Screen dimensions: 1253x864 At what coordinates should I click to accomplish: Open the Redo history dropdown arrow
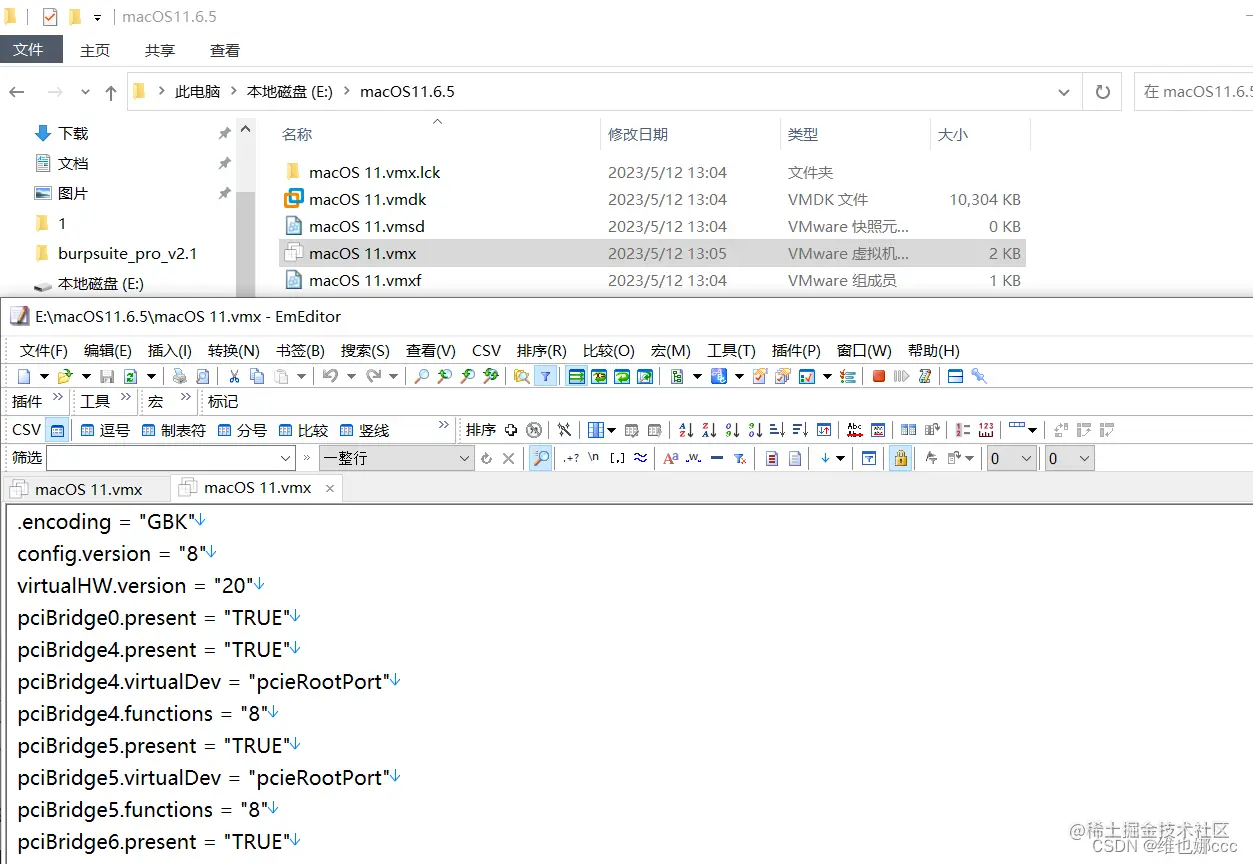pyautogui.click(x=394, y=376)
